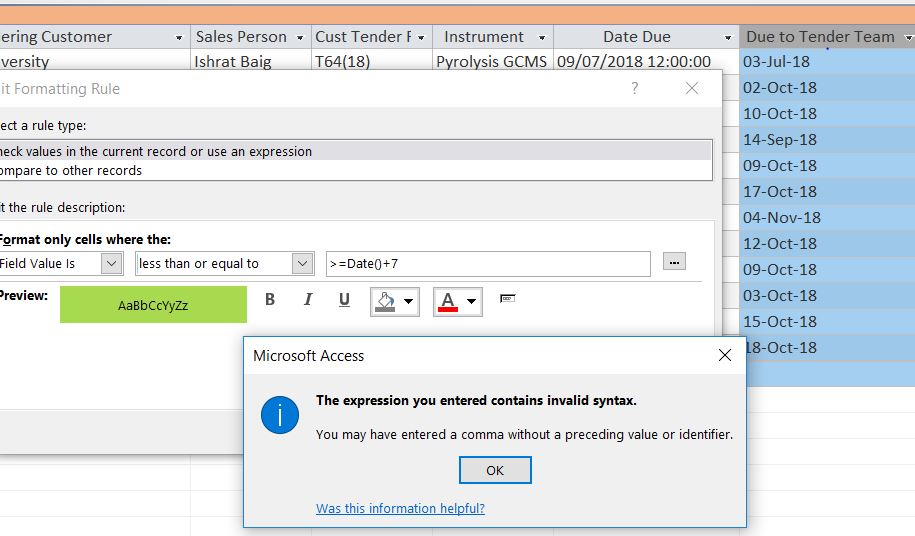Open the less than or equal to dropdown

pos(302,263)
